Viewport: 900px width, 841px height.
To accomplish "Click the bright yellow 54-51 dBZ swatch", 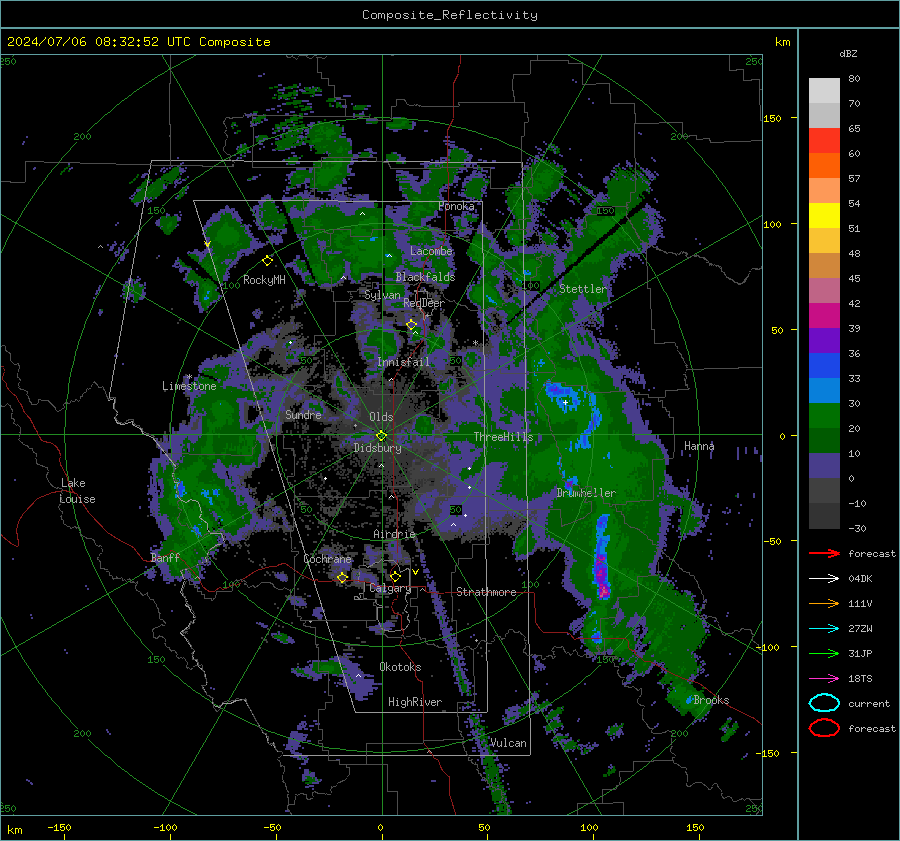I will pyautogui.click(x=824, y=215).
